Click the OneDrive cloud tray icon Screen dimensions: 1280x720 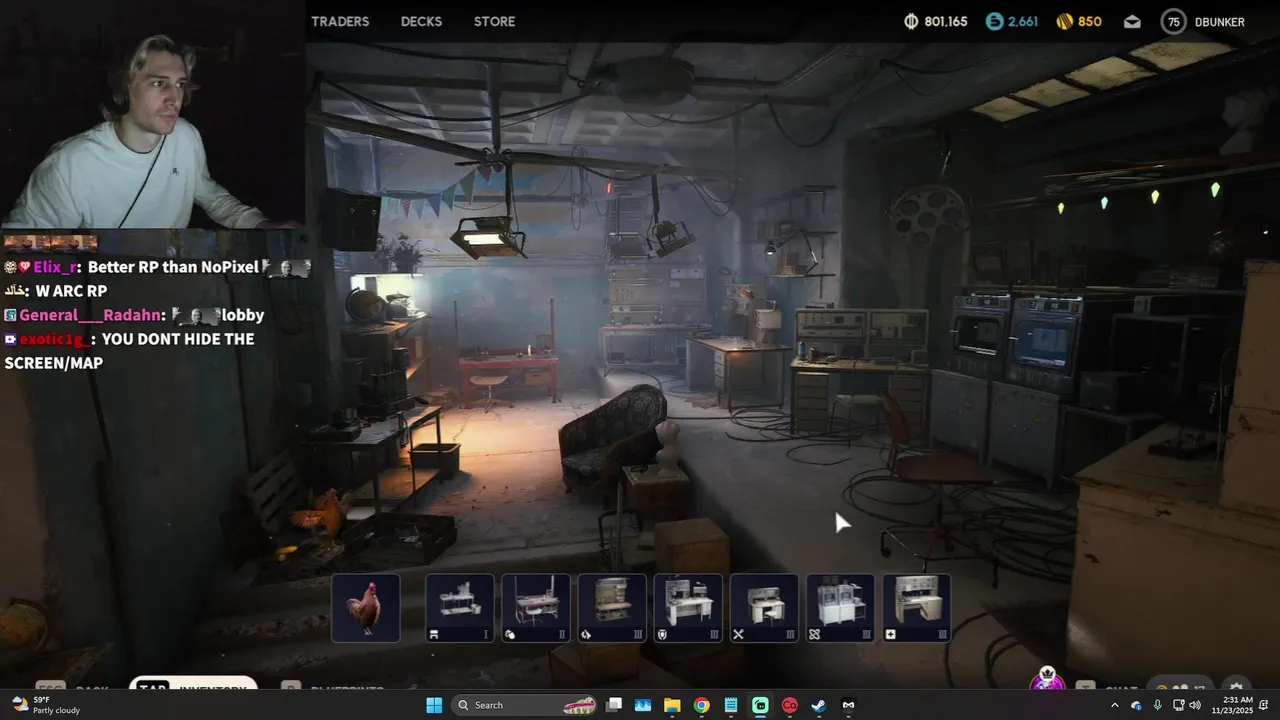click(x=1136, y=705)
